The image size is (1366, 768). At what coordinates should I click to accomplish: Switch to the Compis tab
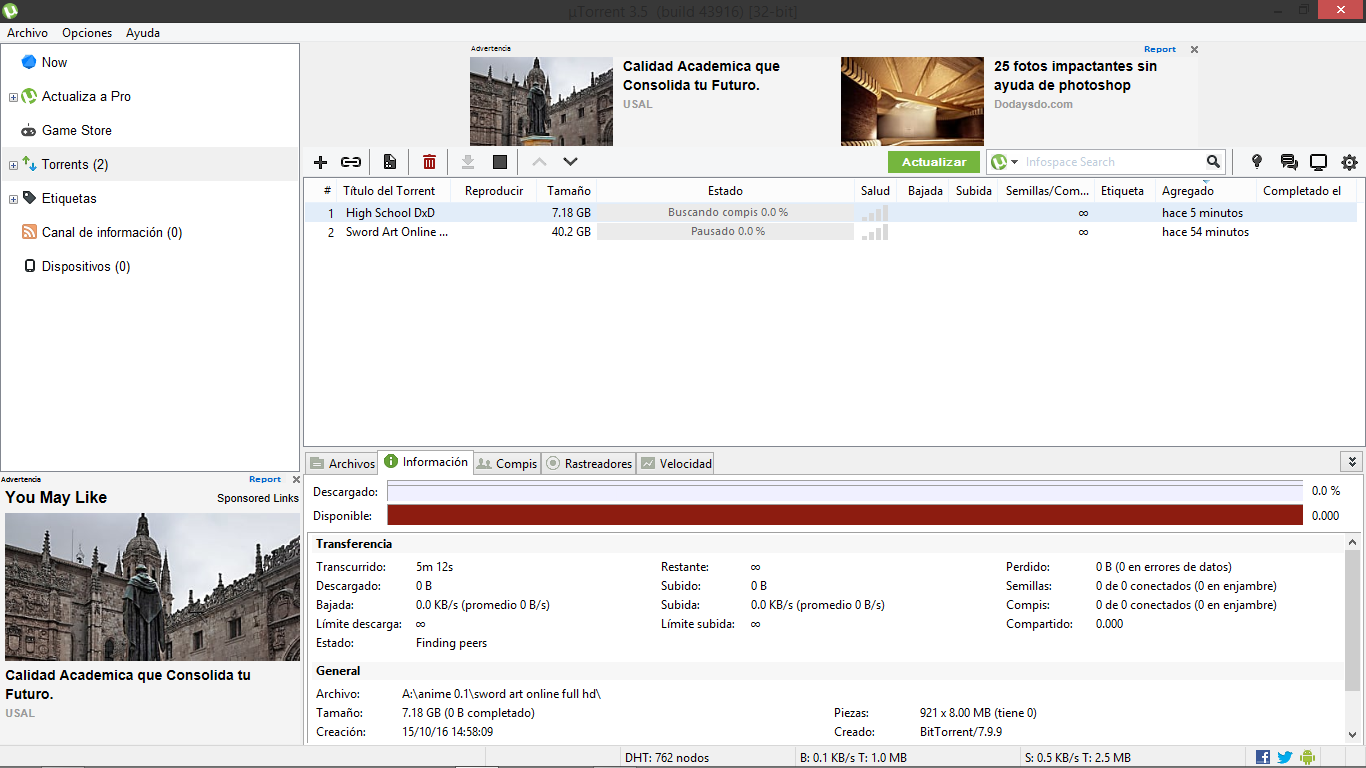[x=507, y=463]
